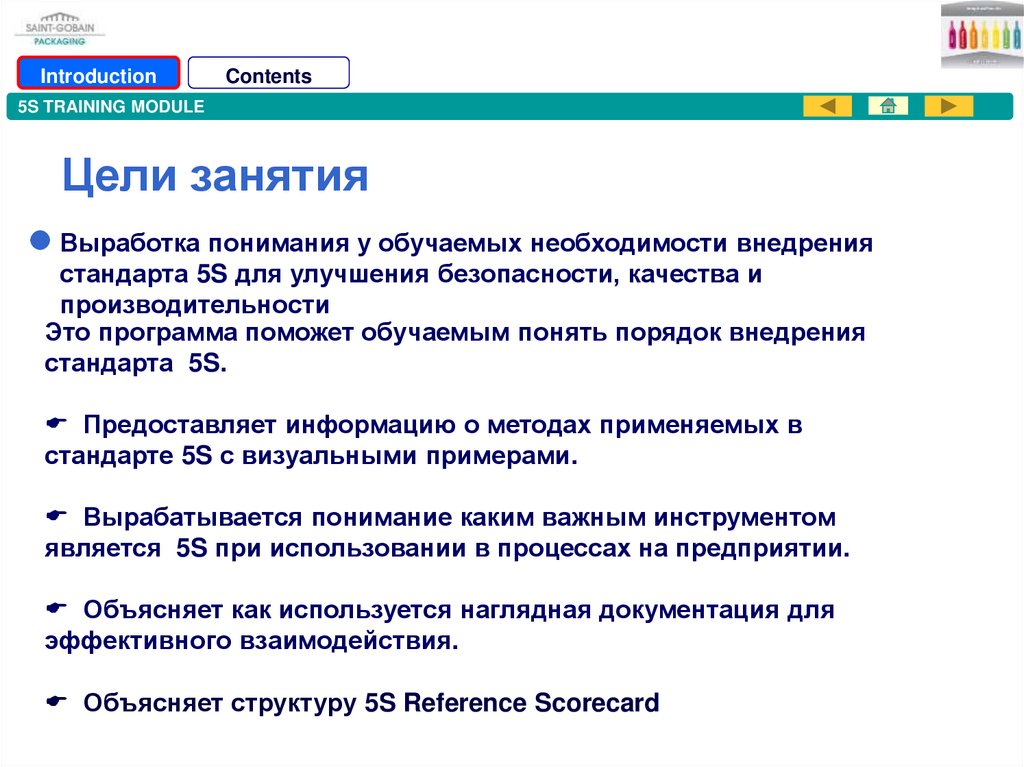
Task: Click the home icon in the teal bar
Action: coord(887,106)
